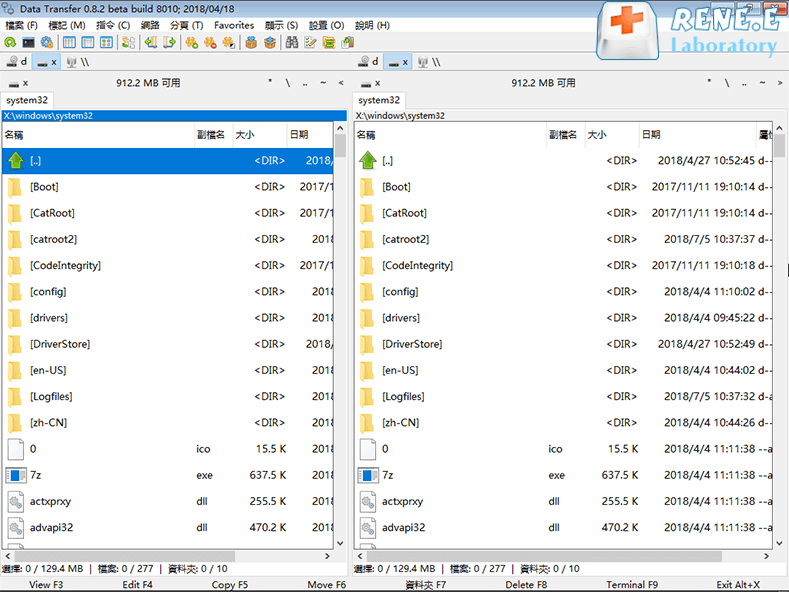The height and width of the screenshot is (592, 789).
Task: Open the 設置 (O) menu
Action: 326,25
